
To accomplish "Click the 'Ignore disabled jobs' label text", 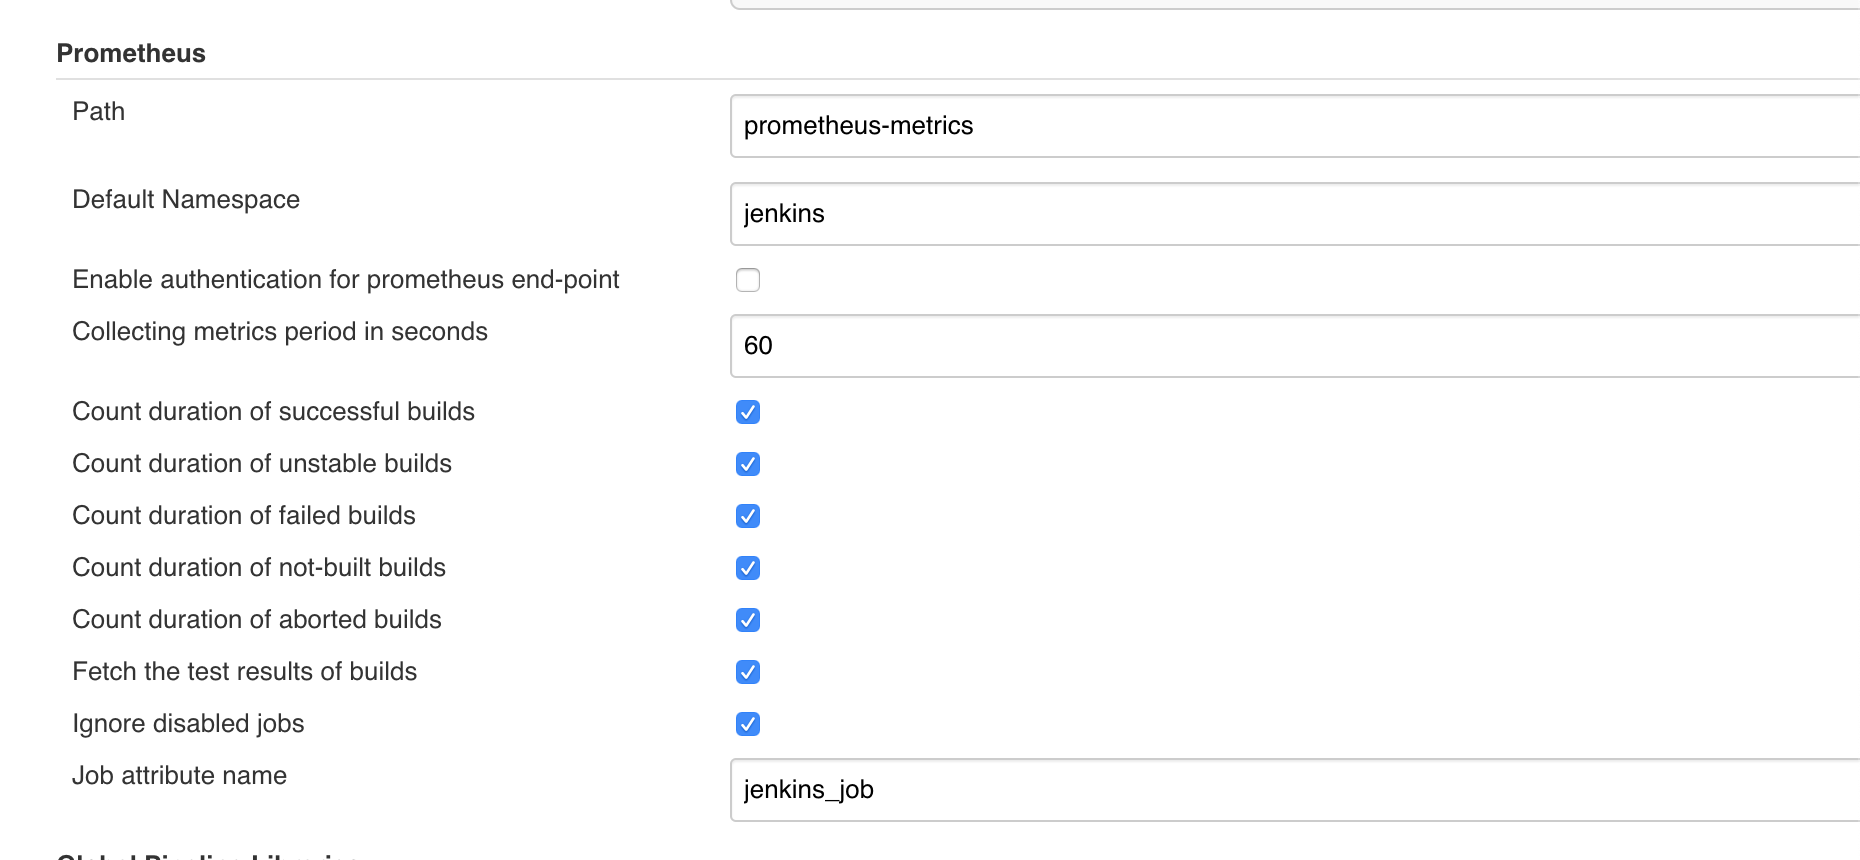I will pos(188,724).
